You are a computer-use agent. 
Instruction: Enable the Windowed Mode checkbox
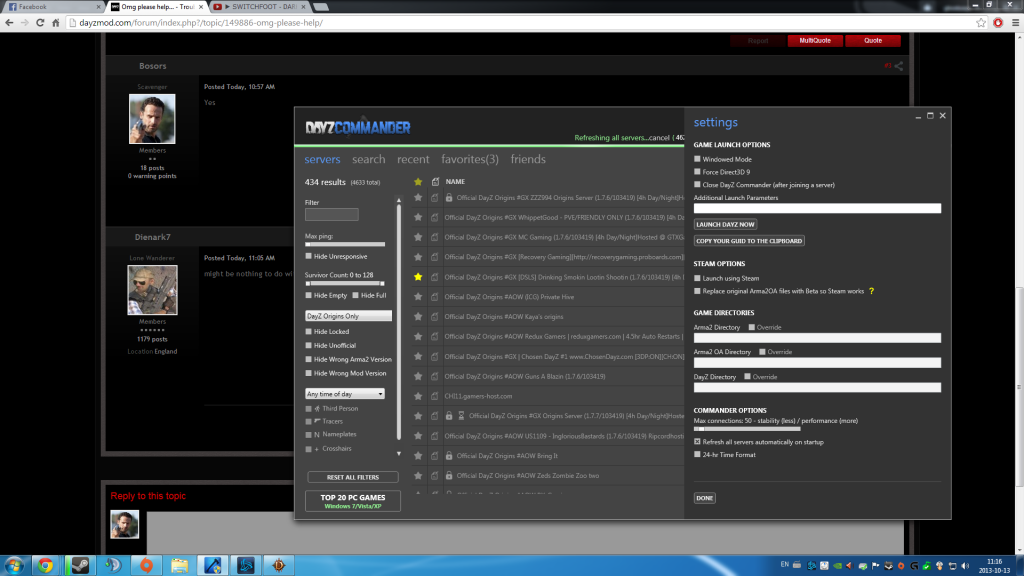point(698,159)
